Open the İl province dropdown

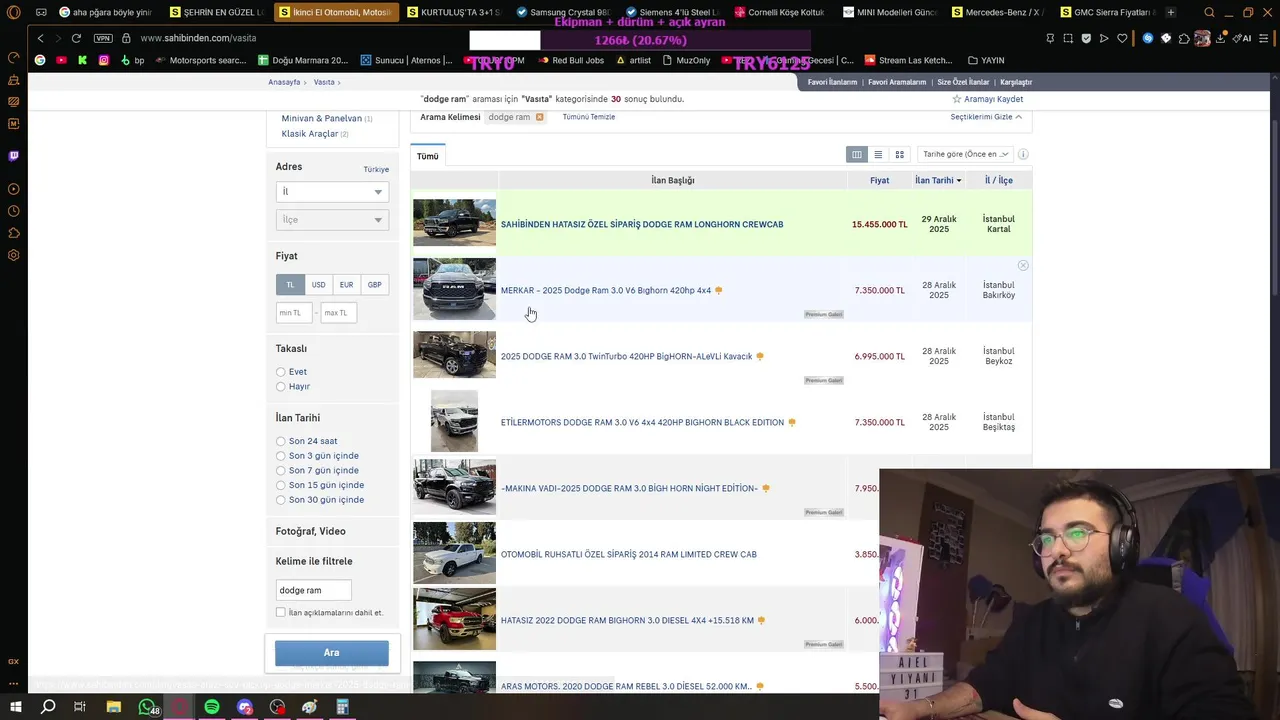(332, 192)
